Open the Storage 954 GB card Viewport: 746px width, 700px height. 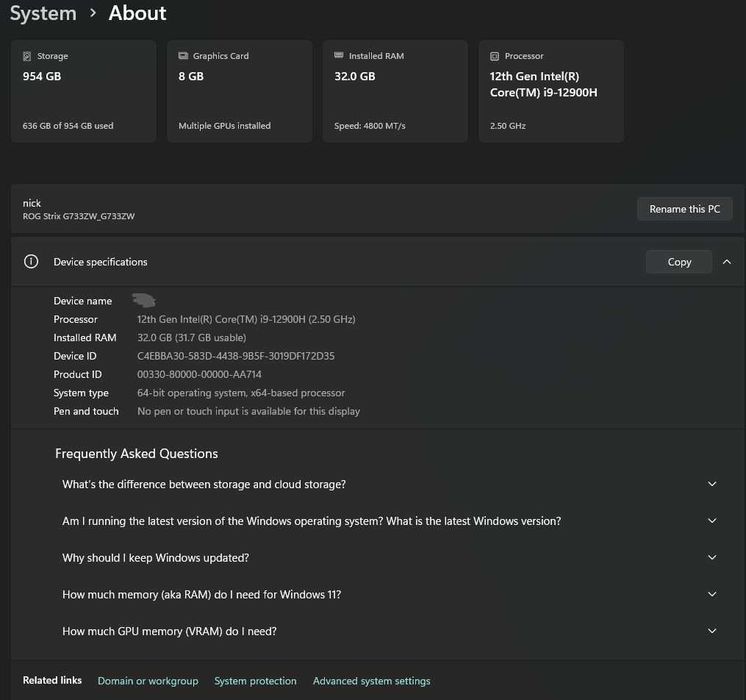click(83, 91)
